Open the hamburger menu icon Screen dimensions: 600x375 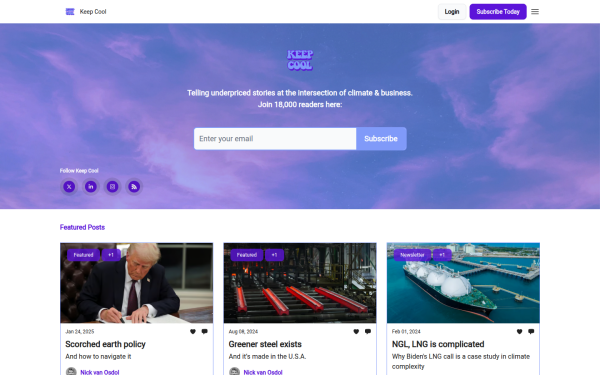(x=535, y=12)
